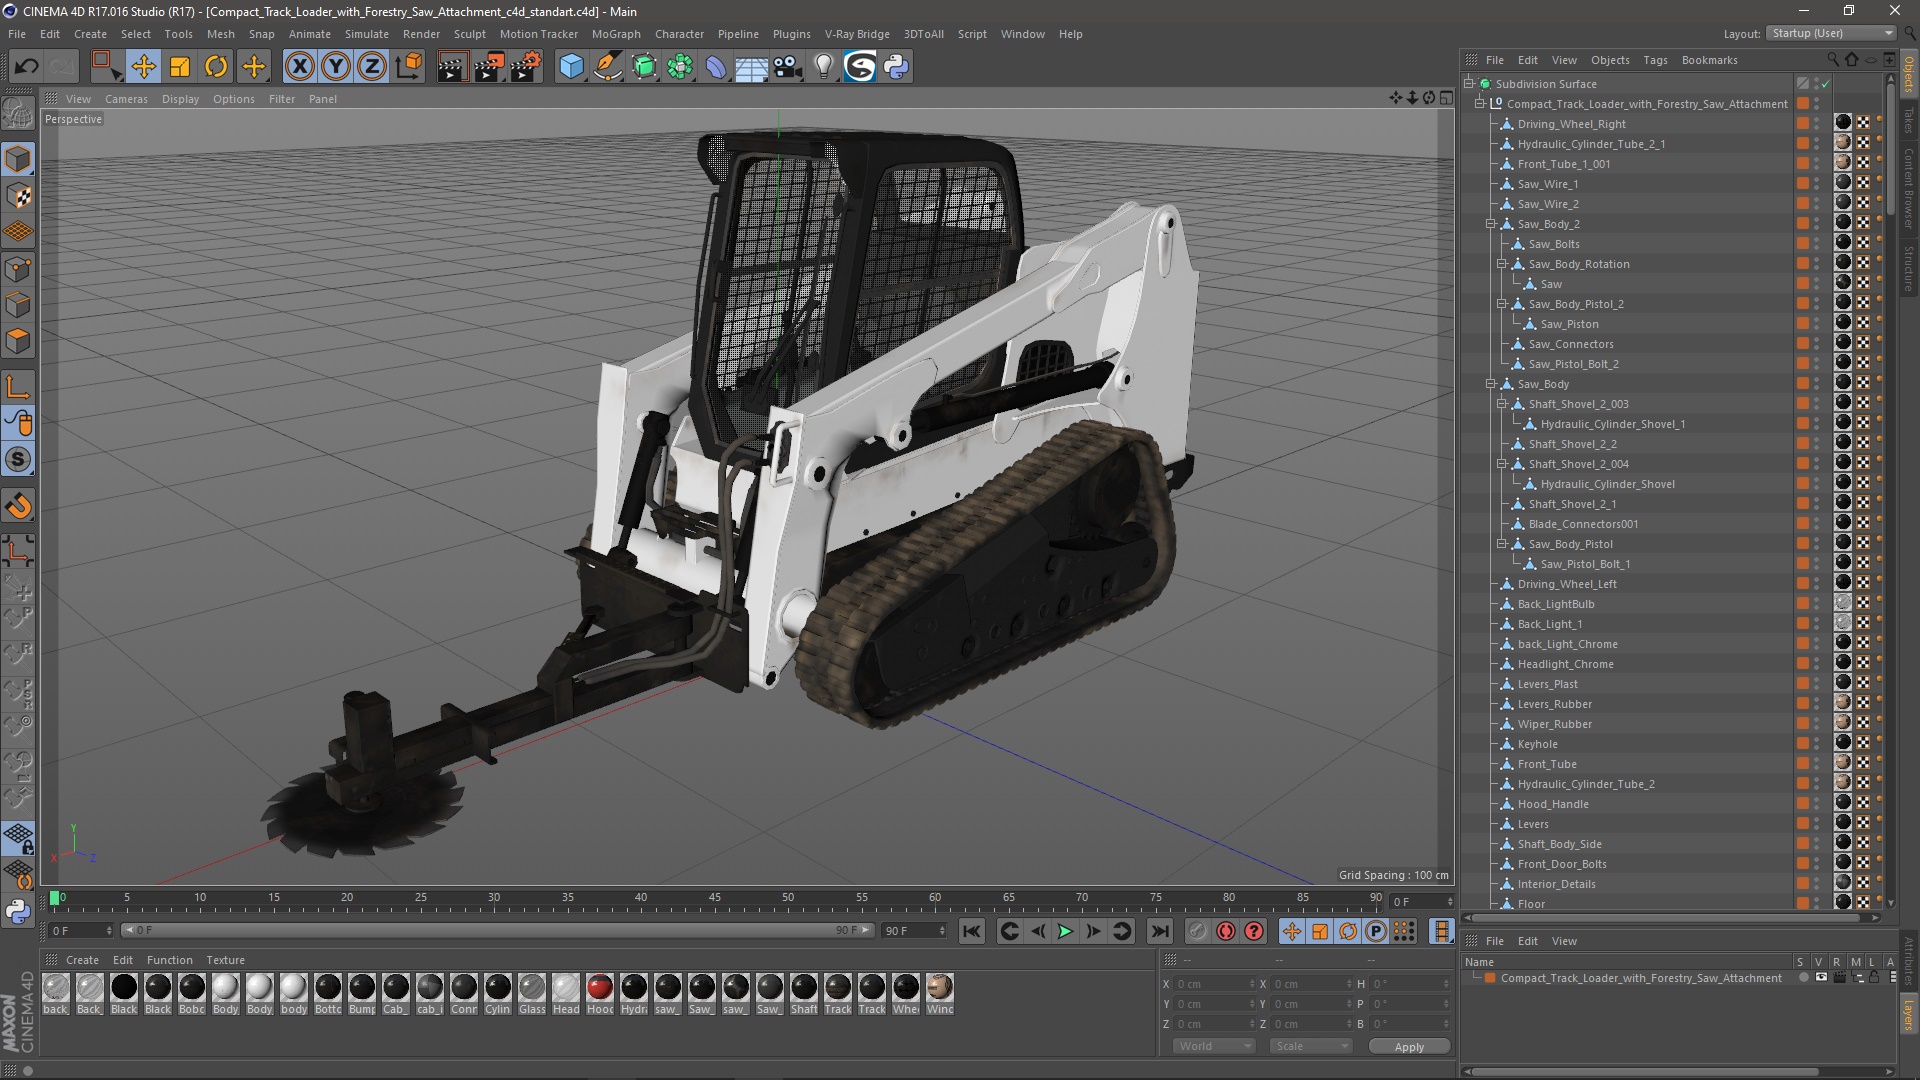Toggle viewport maximize icon
The image size is (1920, 1080).
tap(1446, 98)
